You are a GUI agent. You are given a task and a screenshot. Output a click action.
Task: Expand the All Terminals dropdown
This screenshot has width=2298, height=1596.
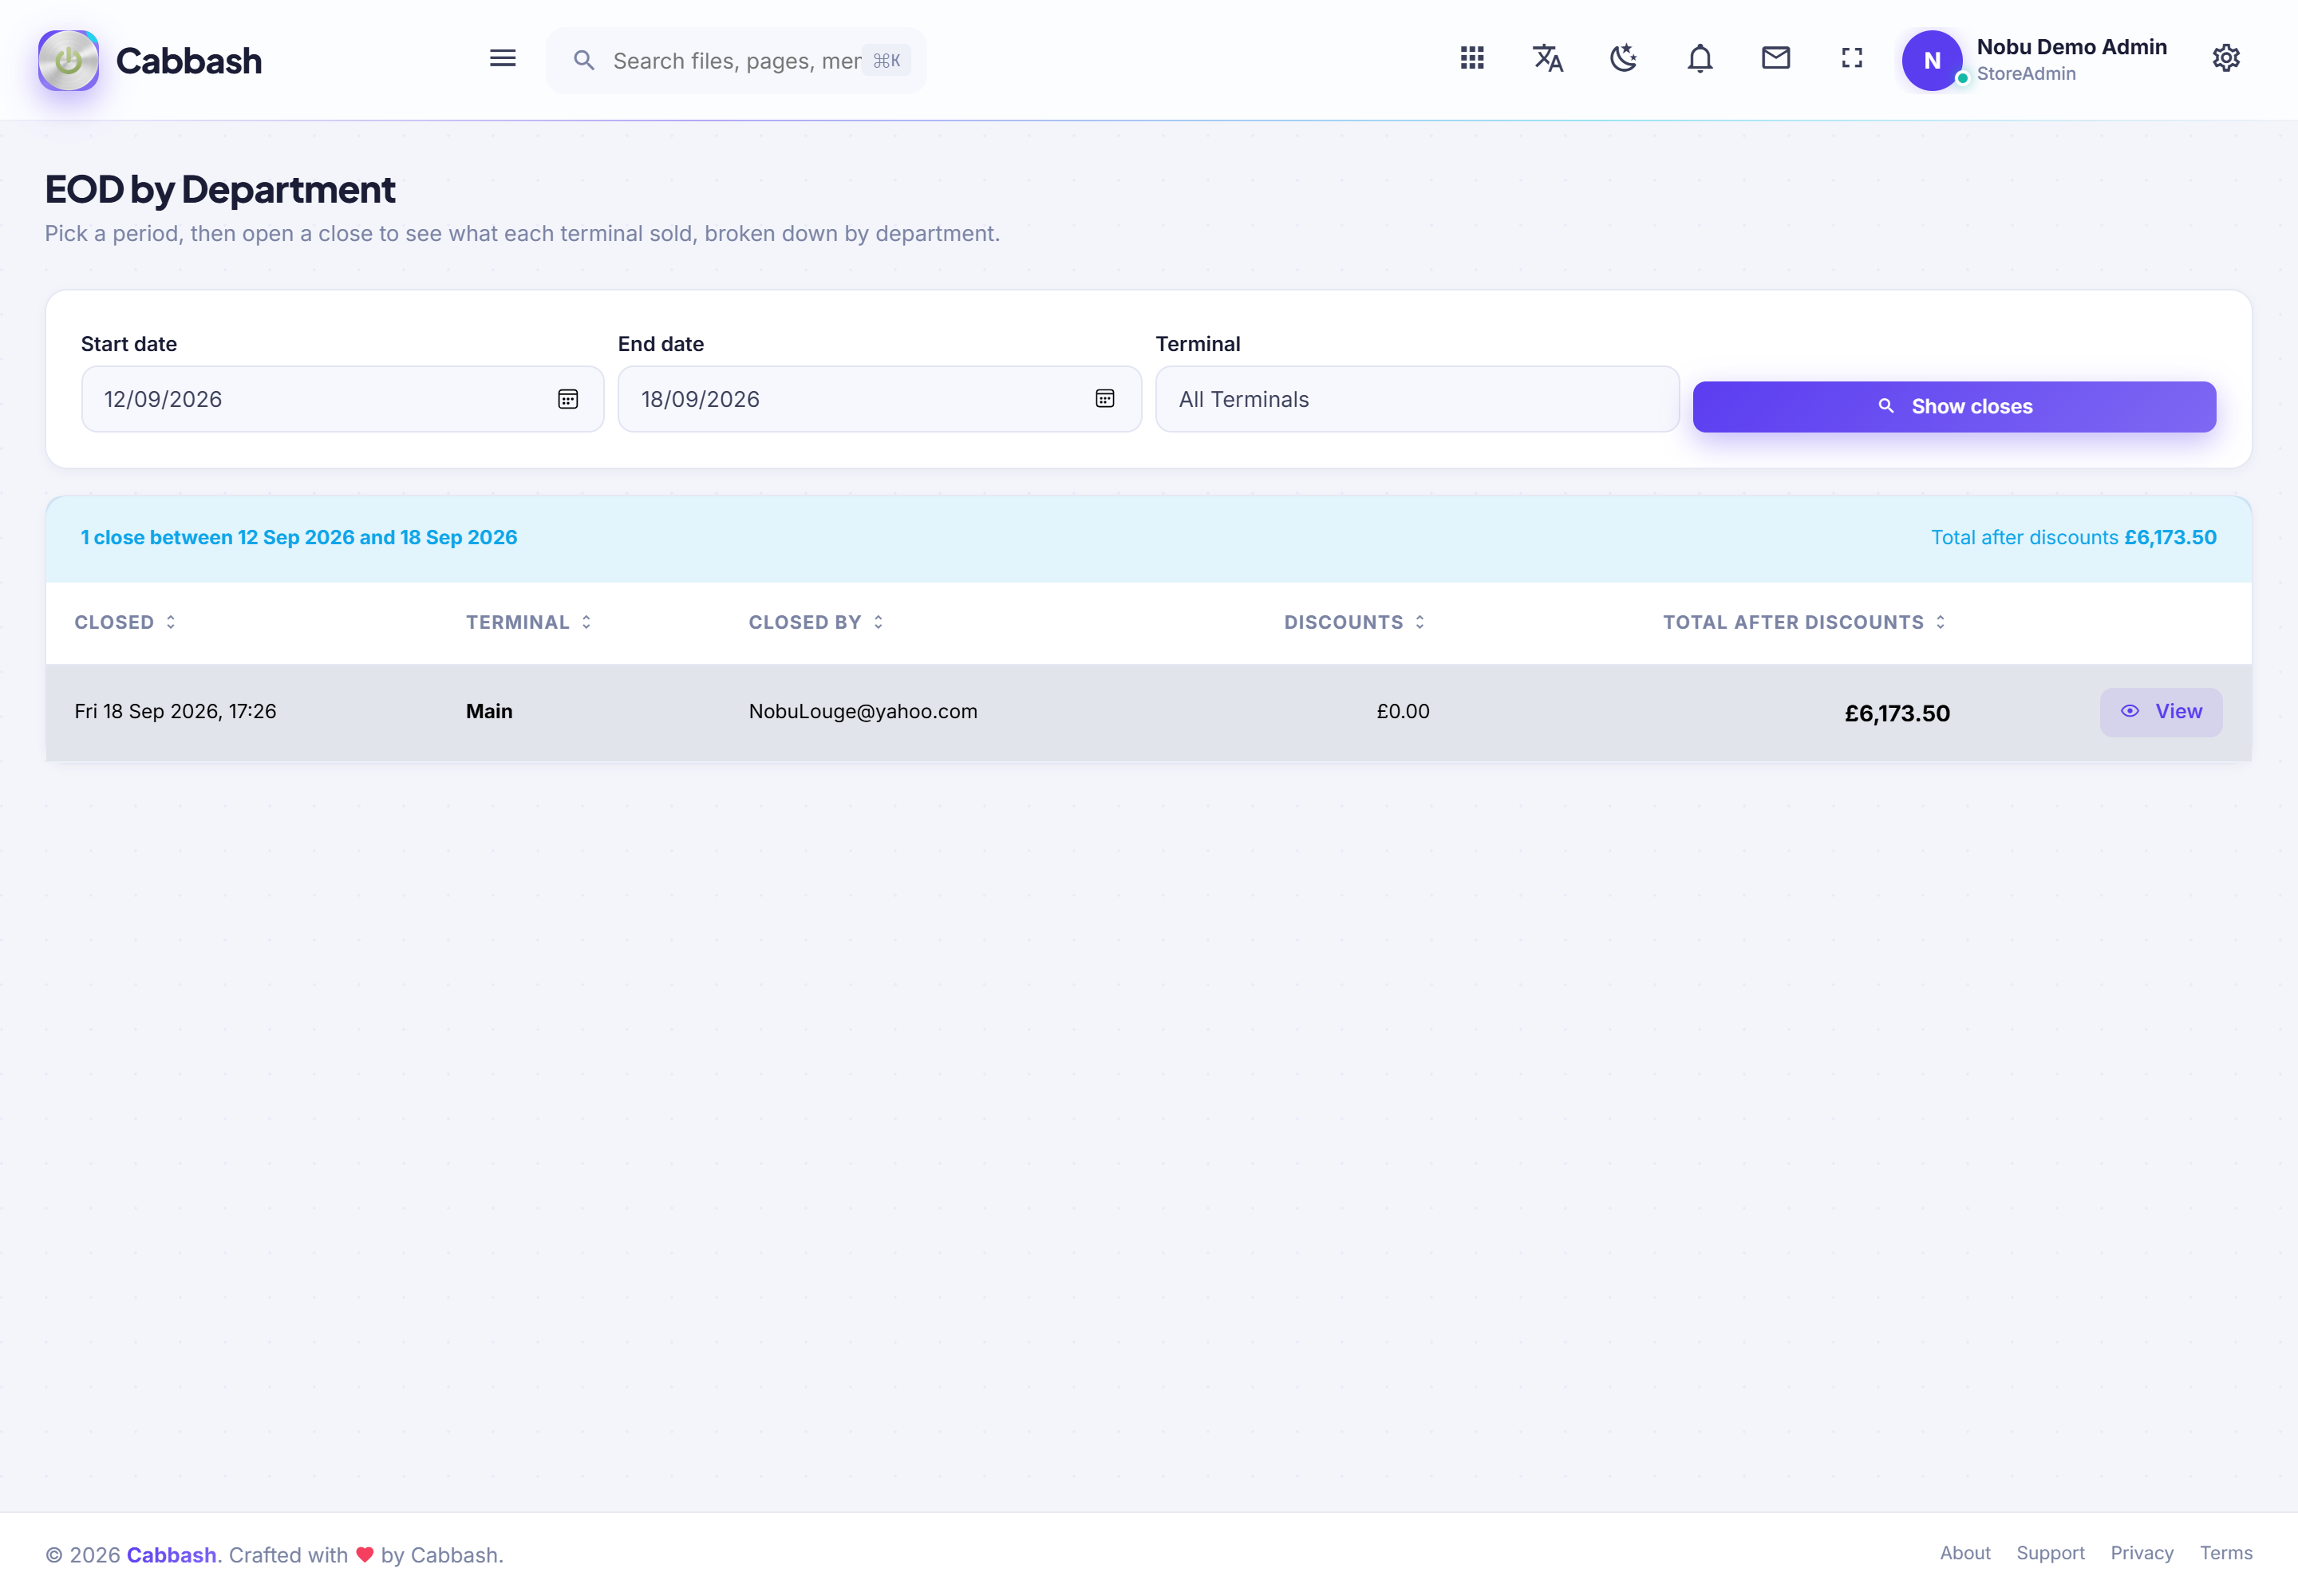(1417, 399)
